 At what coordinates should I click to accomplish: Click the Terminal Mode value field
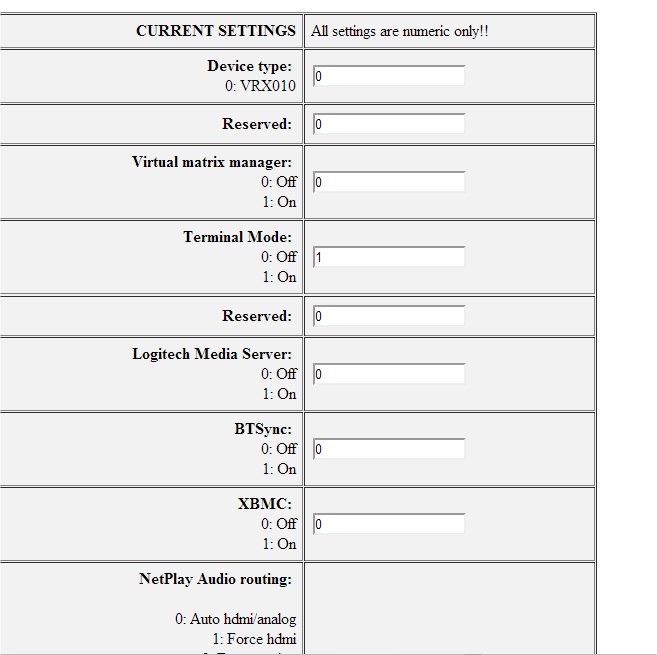pyautogui.click(x=389, y=257)
